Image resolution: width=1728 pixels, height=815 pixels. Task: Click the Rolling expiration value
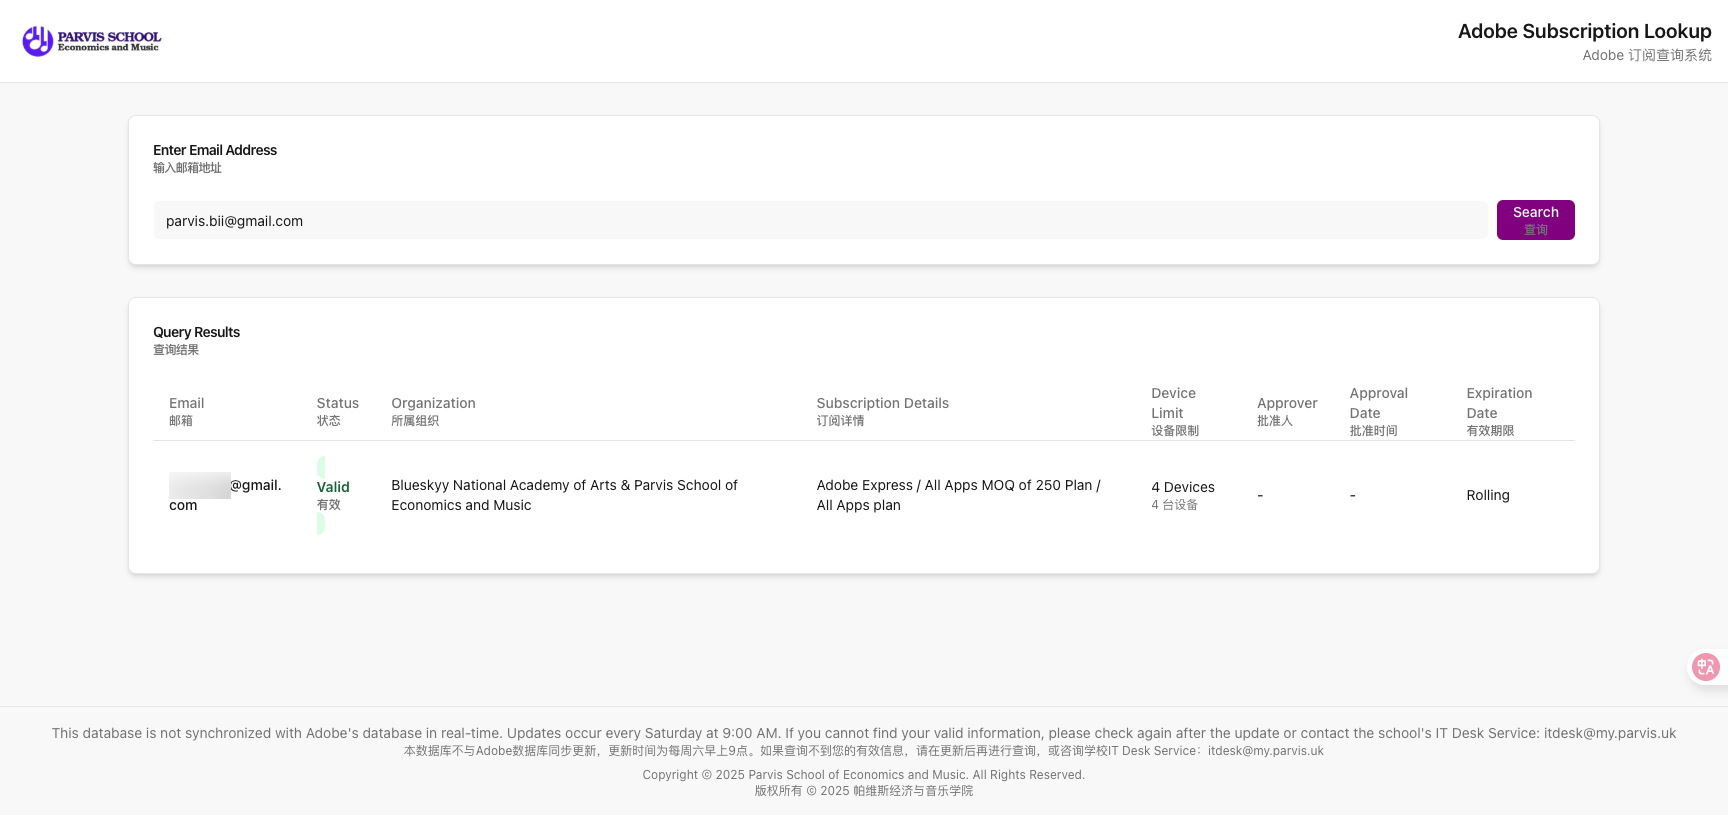(x=1488, y=495)
